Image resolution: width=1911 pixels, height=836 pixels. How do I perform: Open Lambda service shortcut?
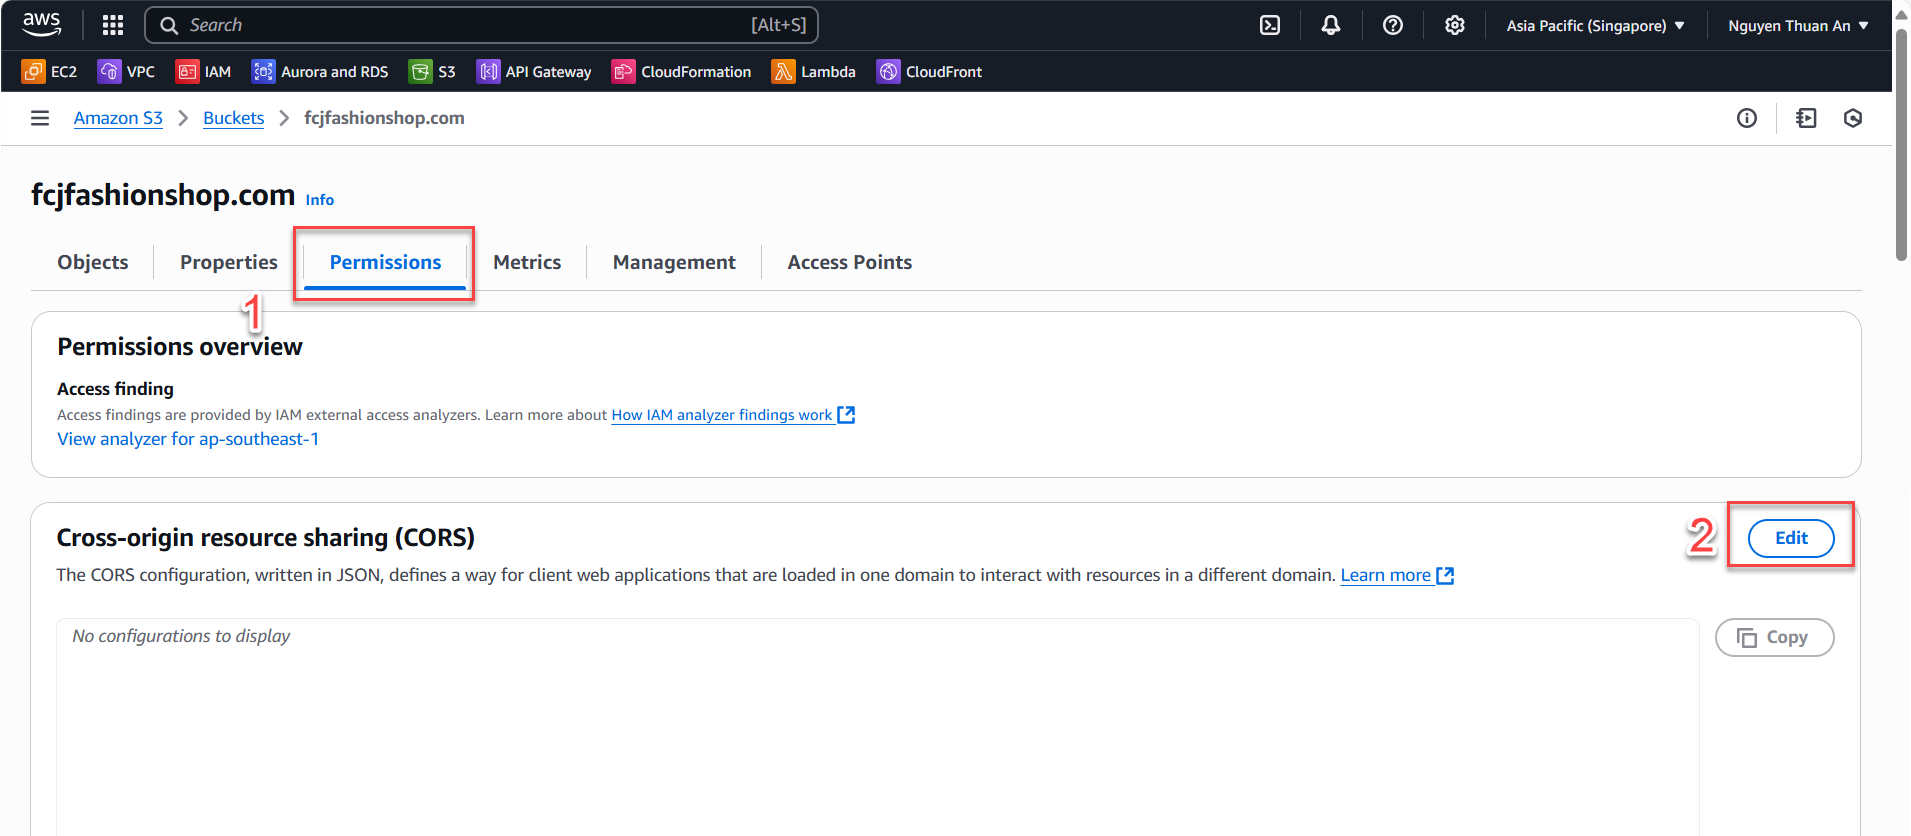click(814, 72)
